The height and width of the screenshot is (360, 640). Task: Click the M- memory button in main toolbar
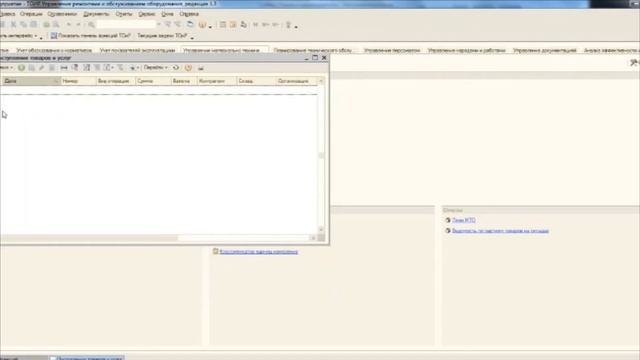coord(276,25)
